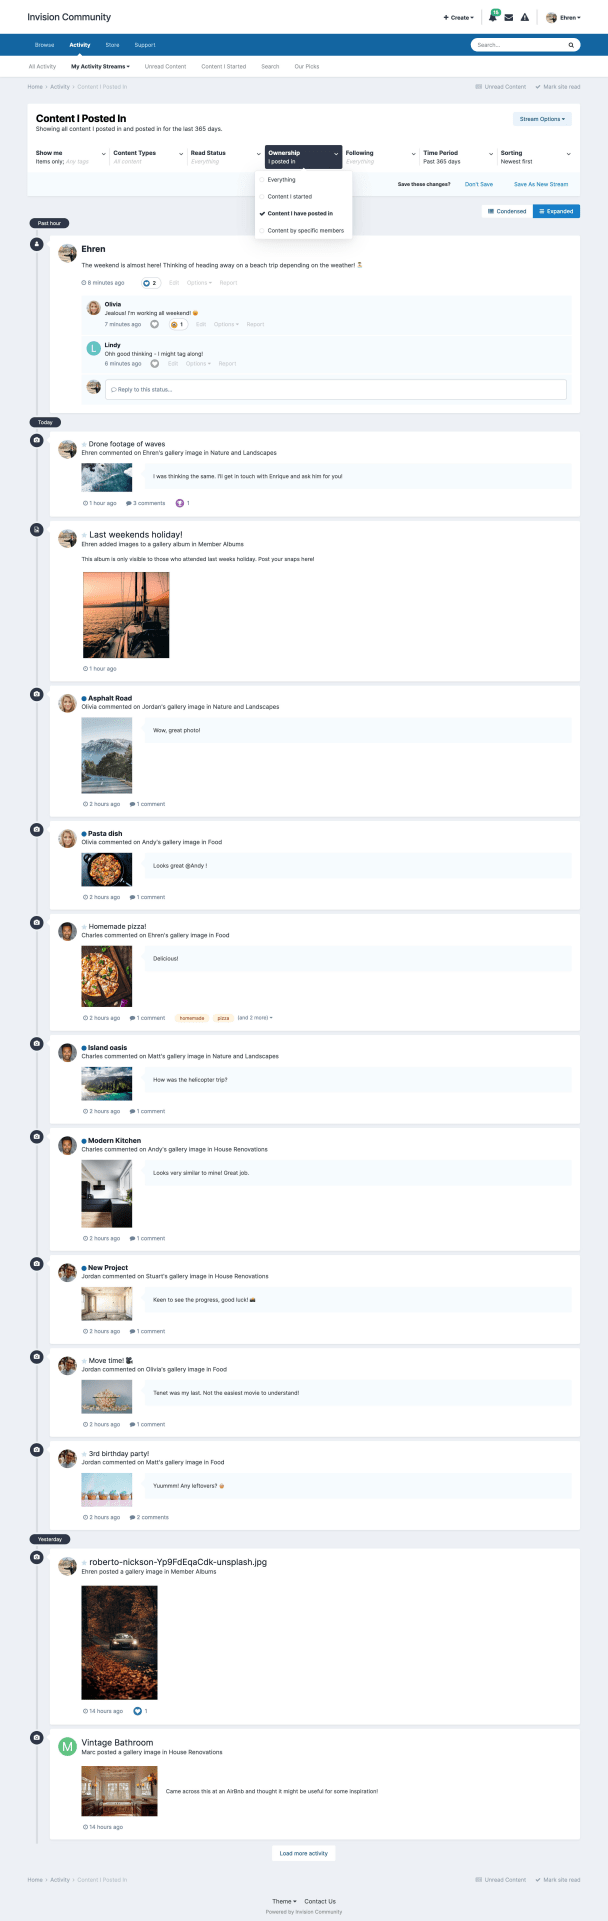This screenshot has height=1921, width=608.
Task: Open the notifications bell icon
Action: tap(493, 18)
